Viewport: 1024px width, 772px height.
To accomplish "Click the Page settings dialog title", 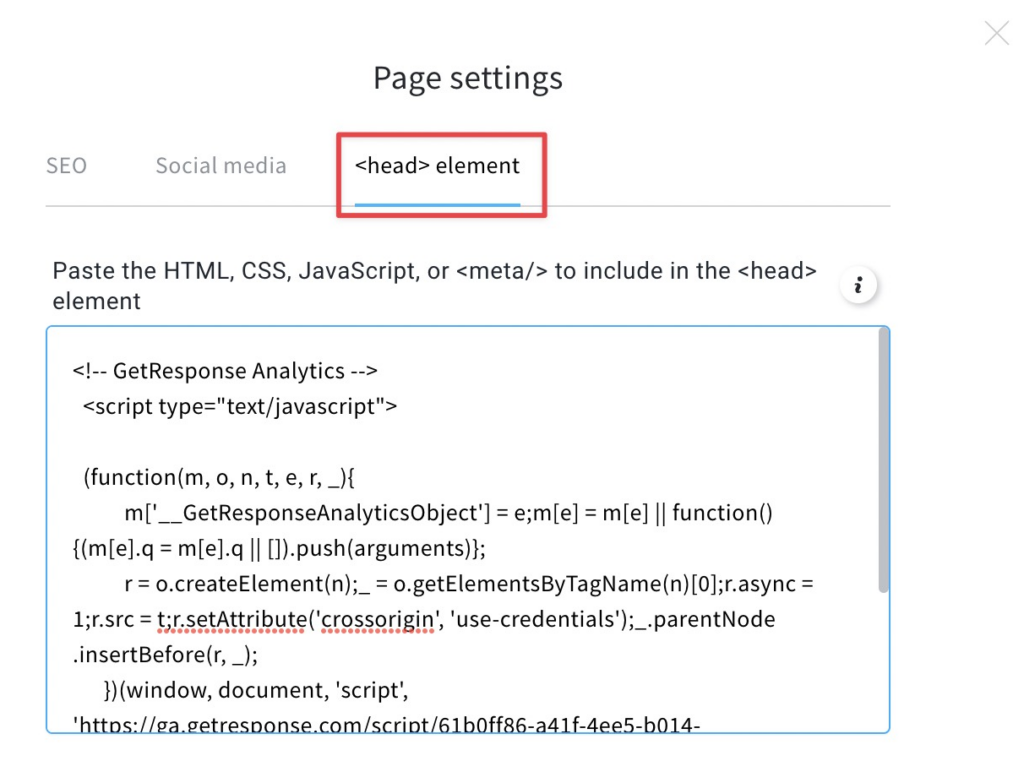I will 466,78.
